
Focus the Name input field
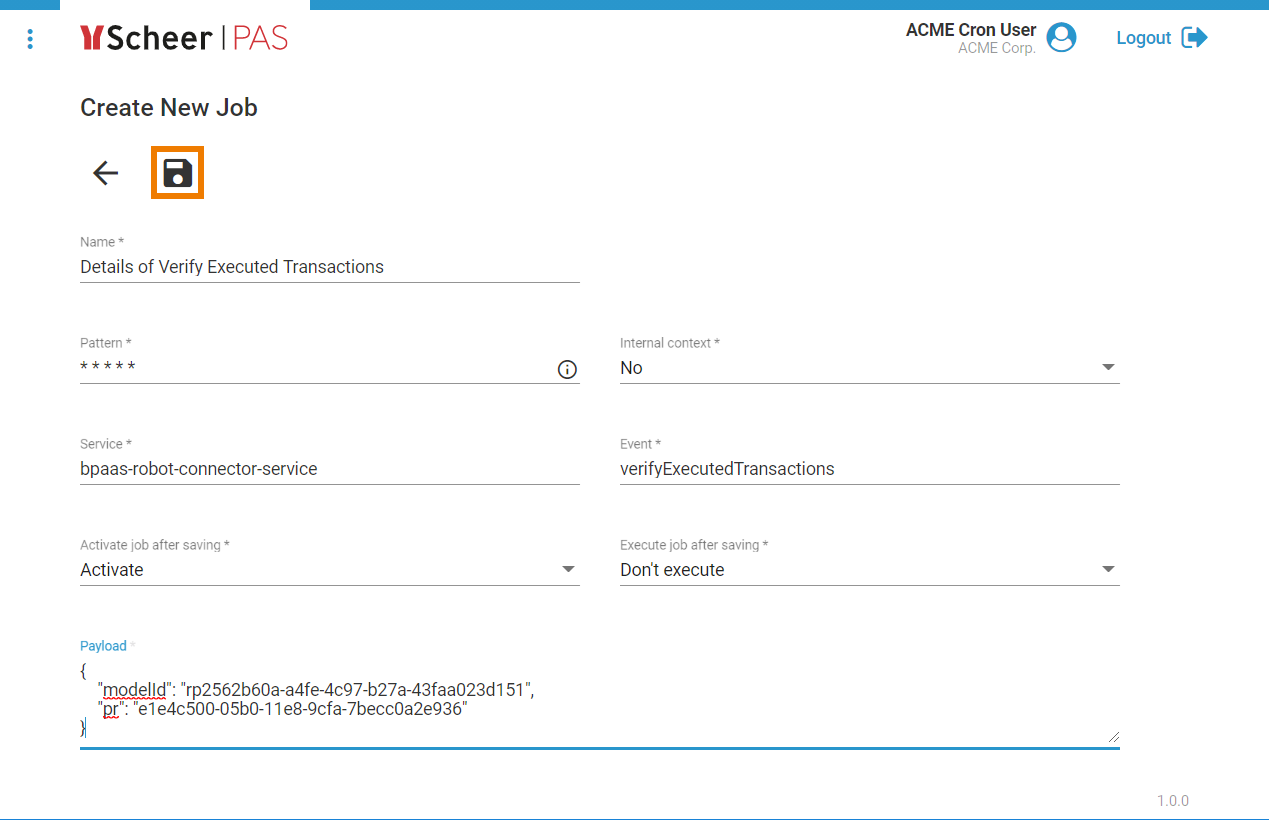pos(328,267)
